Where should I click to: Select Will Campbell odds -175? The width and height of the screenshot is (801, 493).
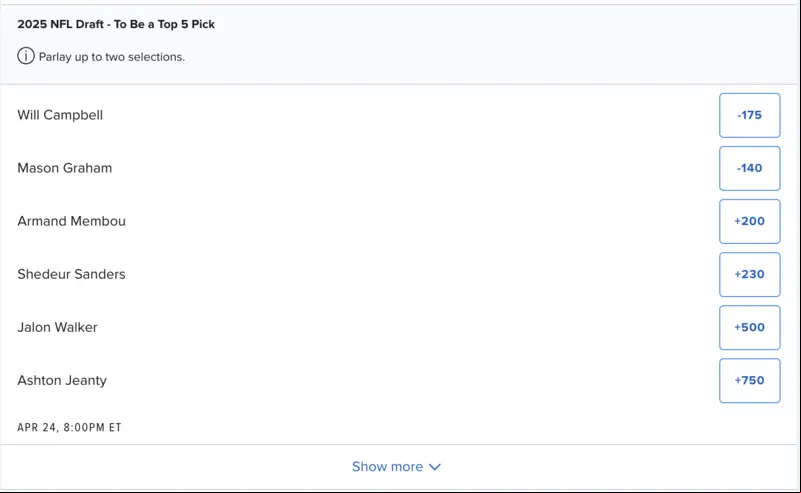749,115
